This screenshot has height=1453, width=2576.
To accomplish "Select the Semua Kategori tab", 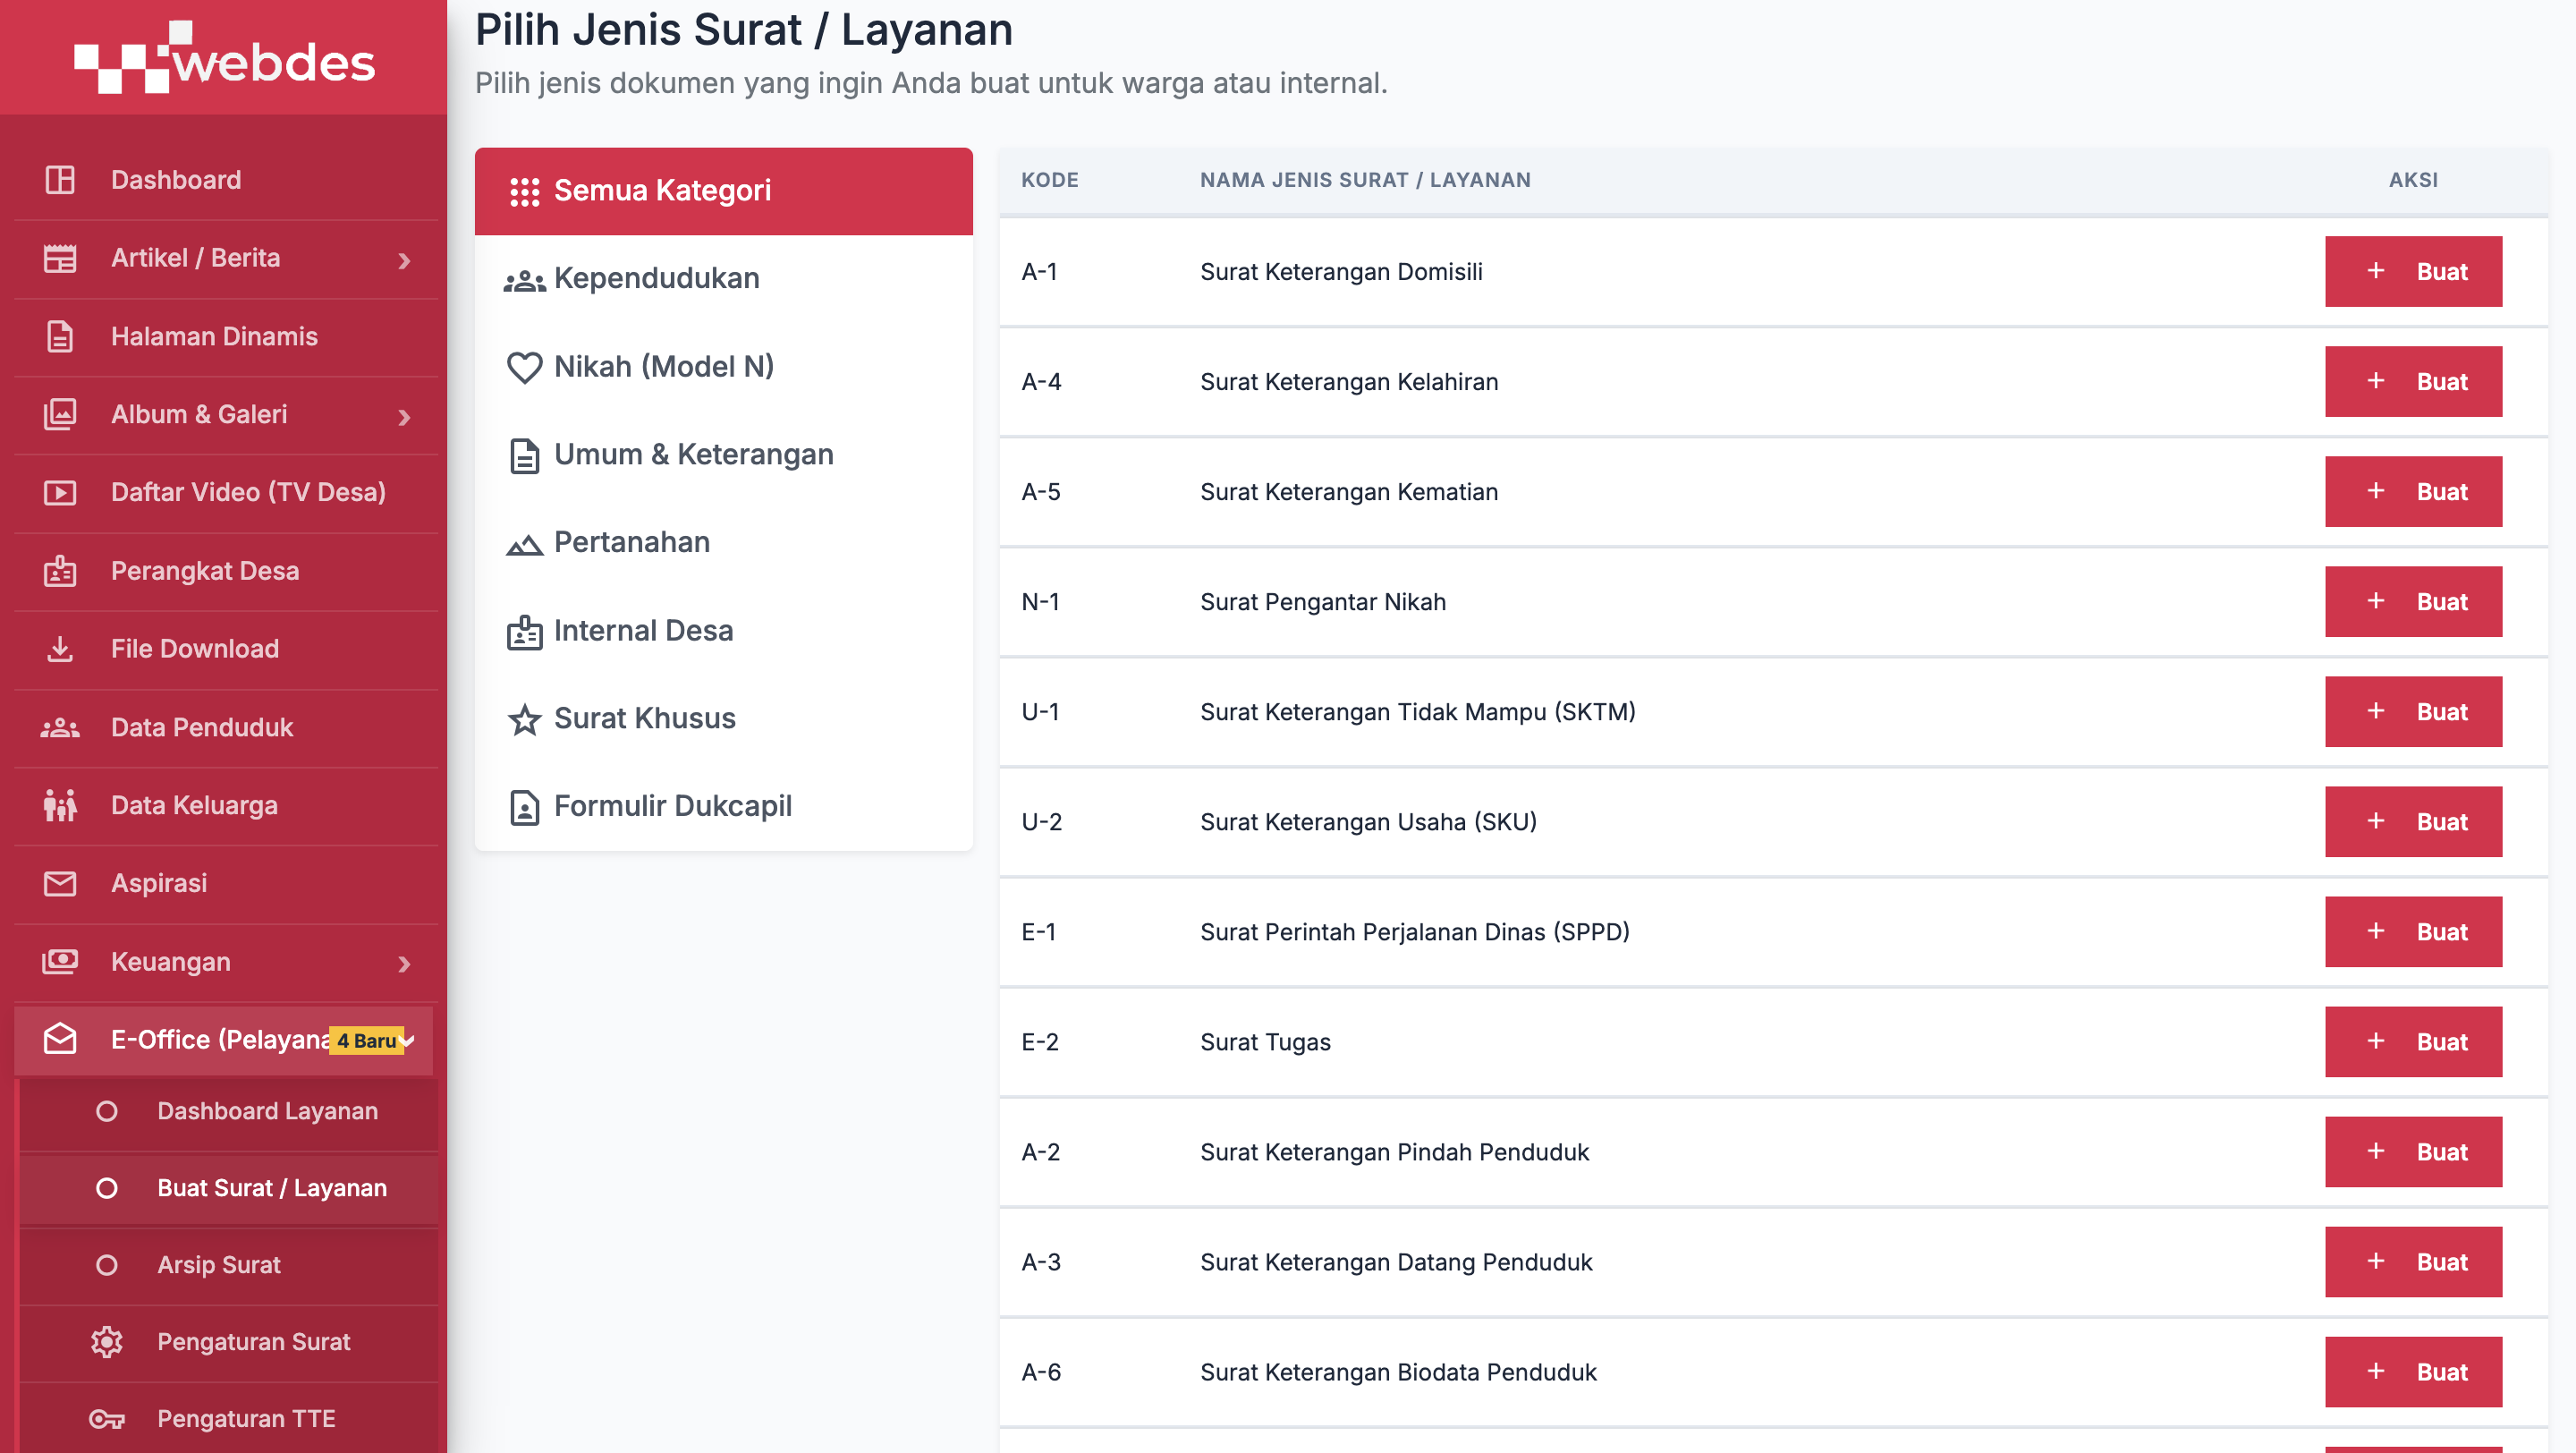I will pyautogui.click(x=724, y=191).
